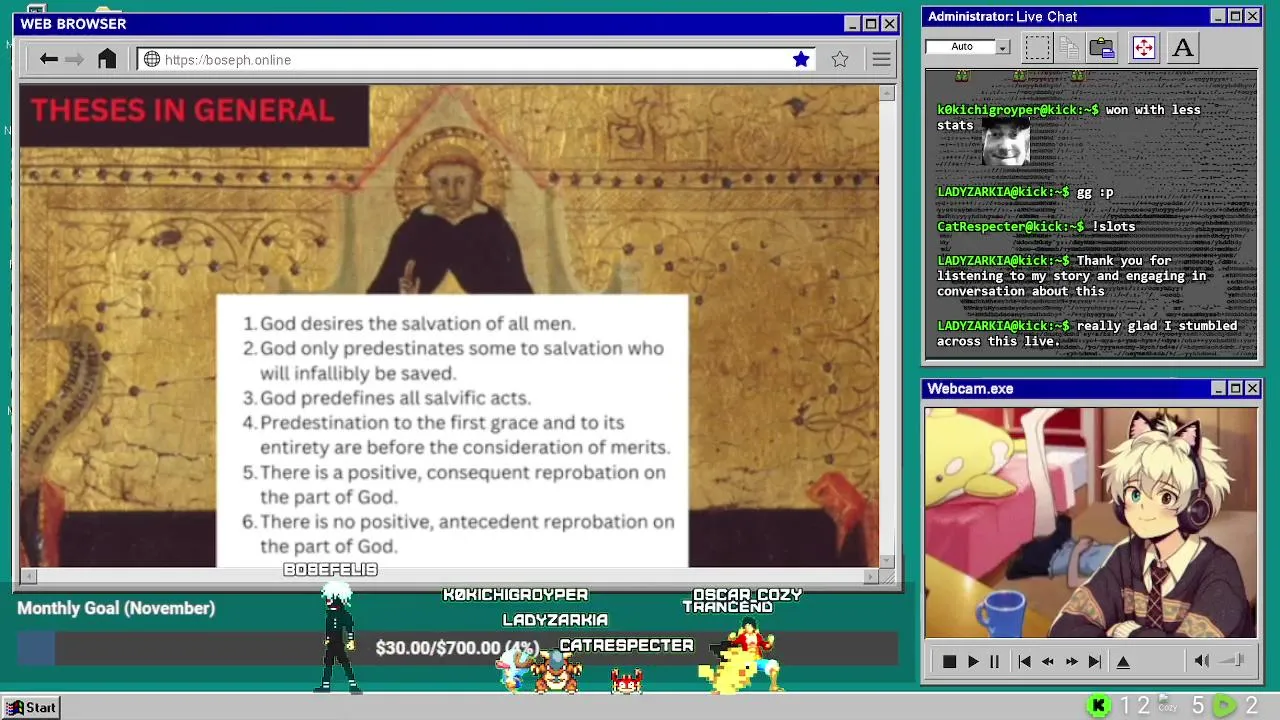Click the copy icon in Live Chat toolbar
The image size is (1280, 720).
tap(1069, 47)
